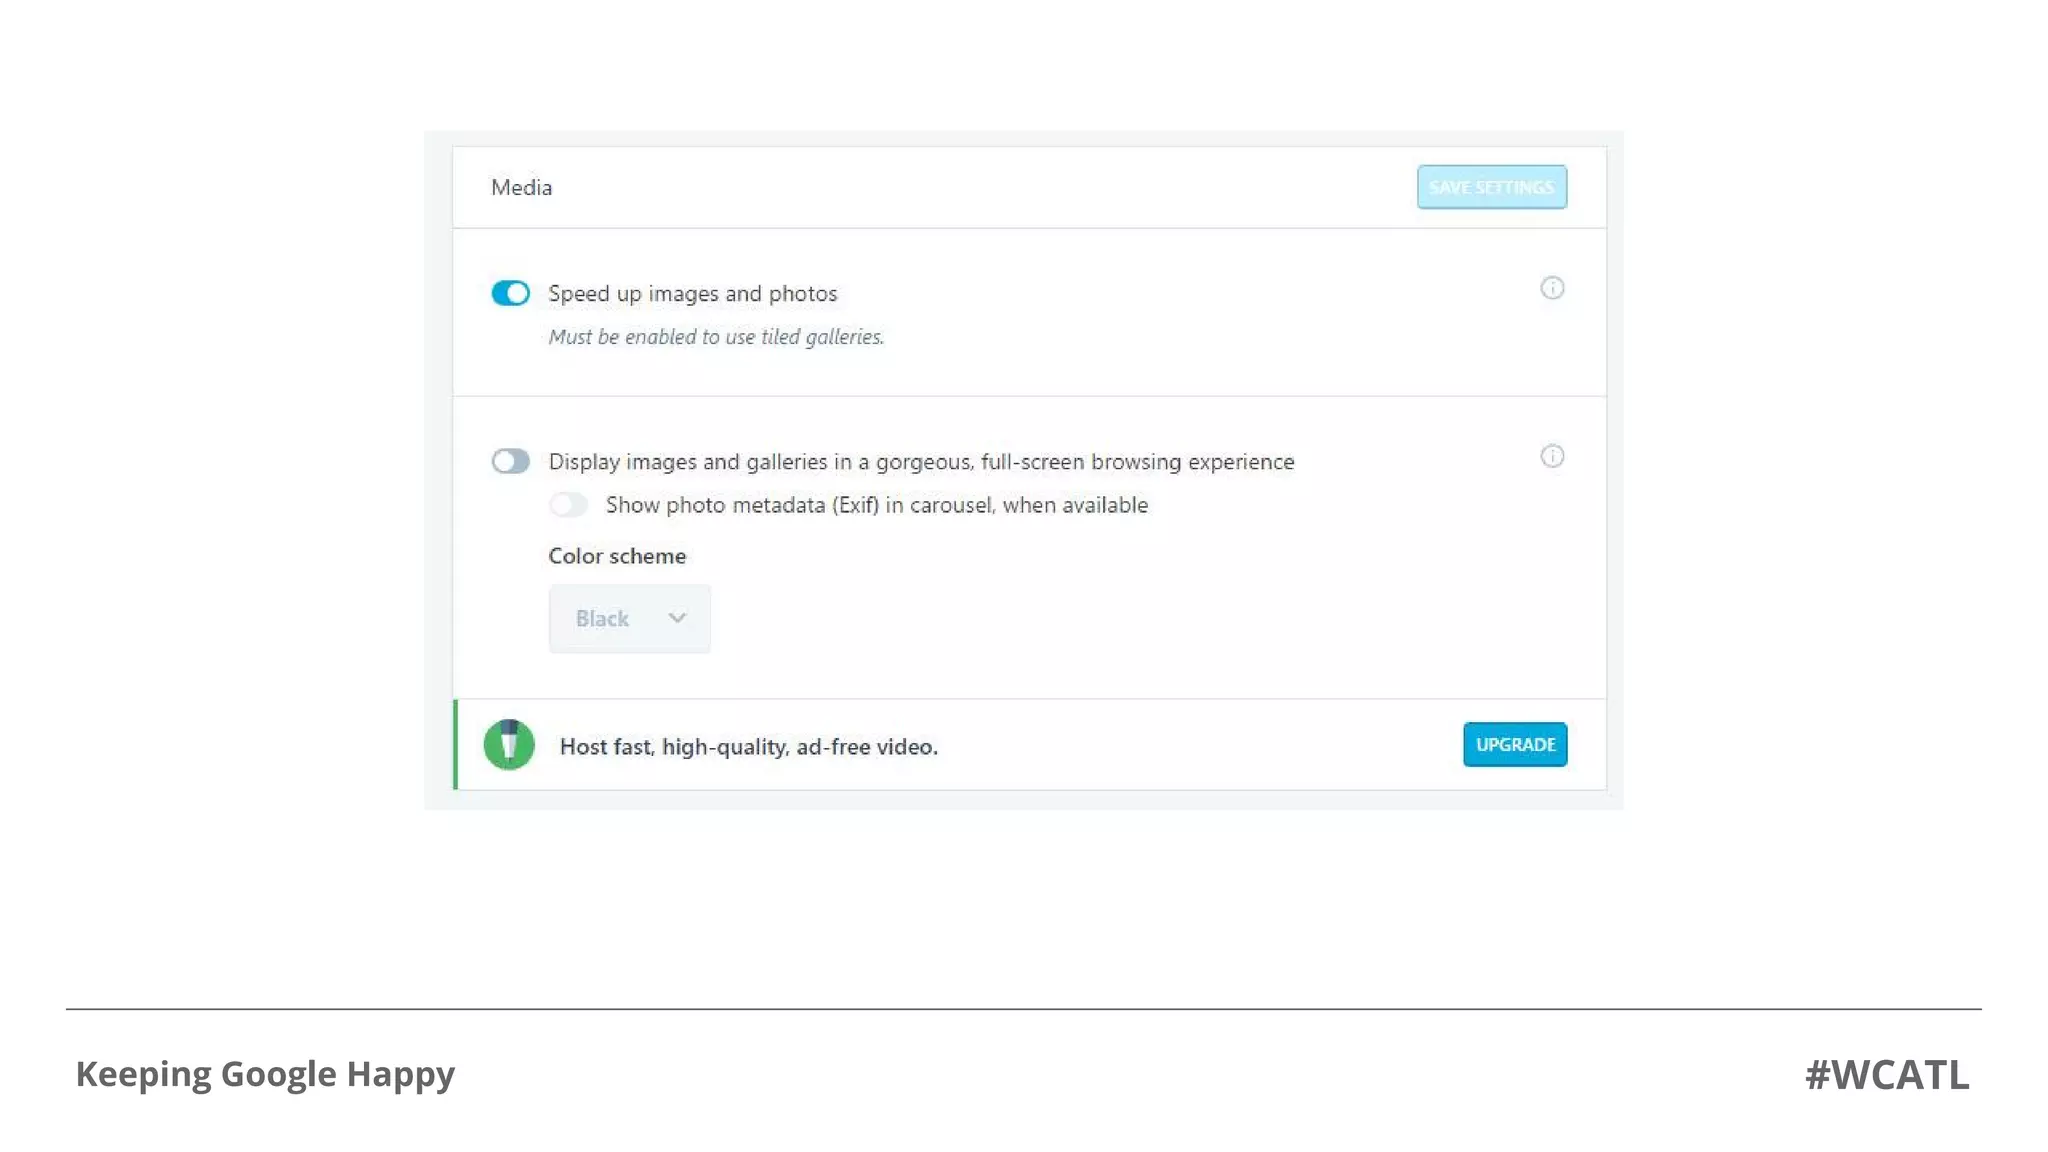Click 'Host fast, high-quality, ad-free video' text
Screen dimensions: 2048x1152
(748, 747)
